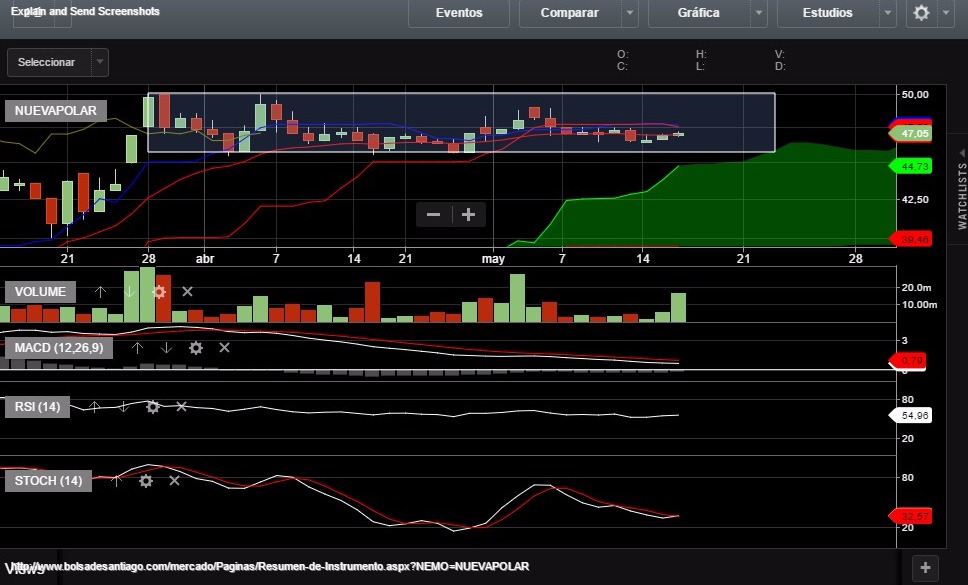The height and width of the screenshot is (585, 968).
Task: Move MACD panel down
Action: coord(166,348)
